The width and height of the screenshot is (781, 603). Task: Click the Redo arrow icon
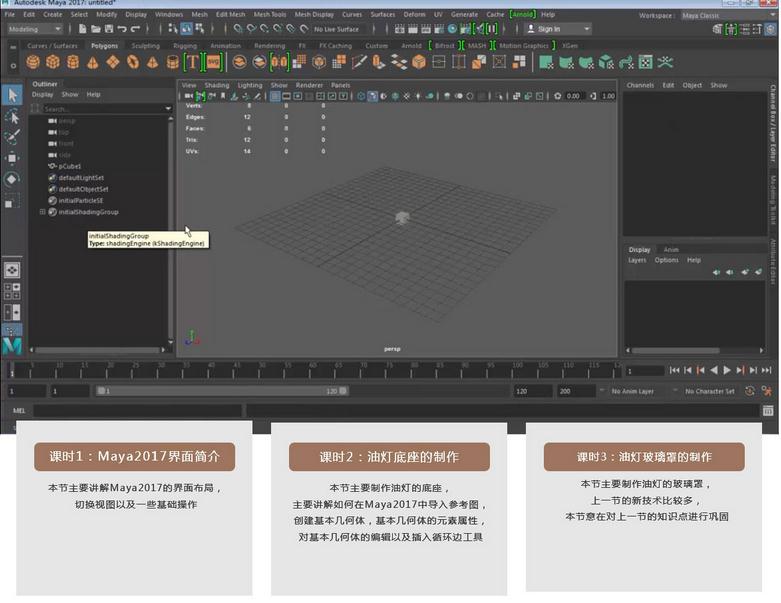(135, 29)
